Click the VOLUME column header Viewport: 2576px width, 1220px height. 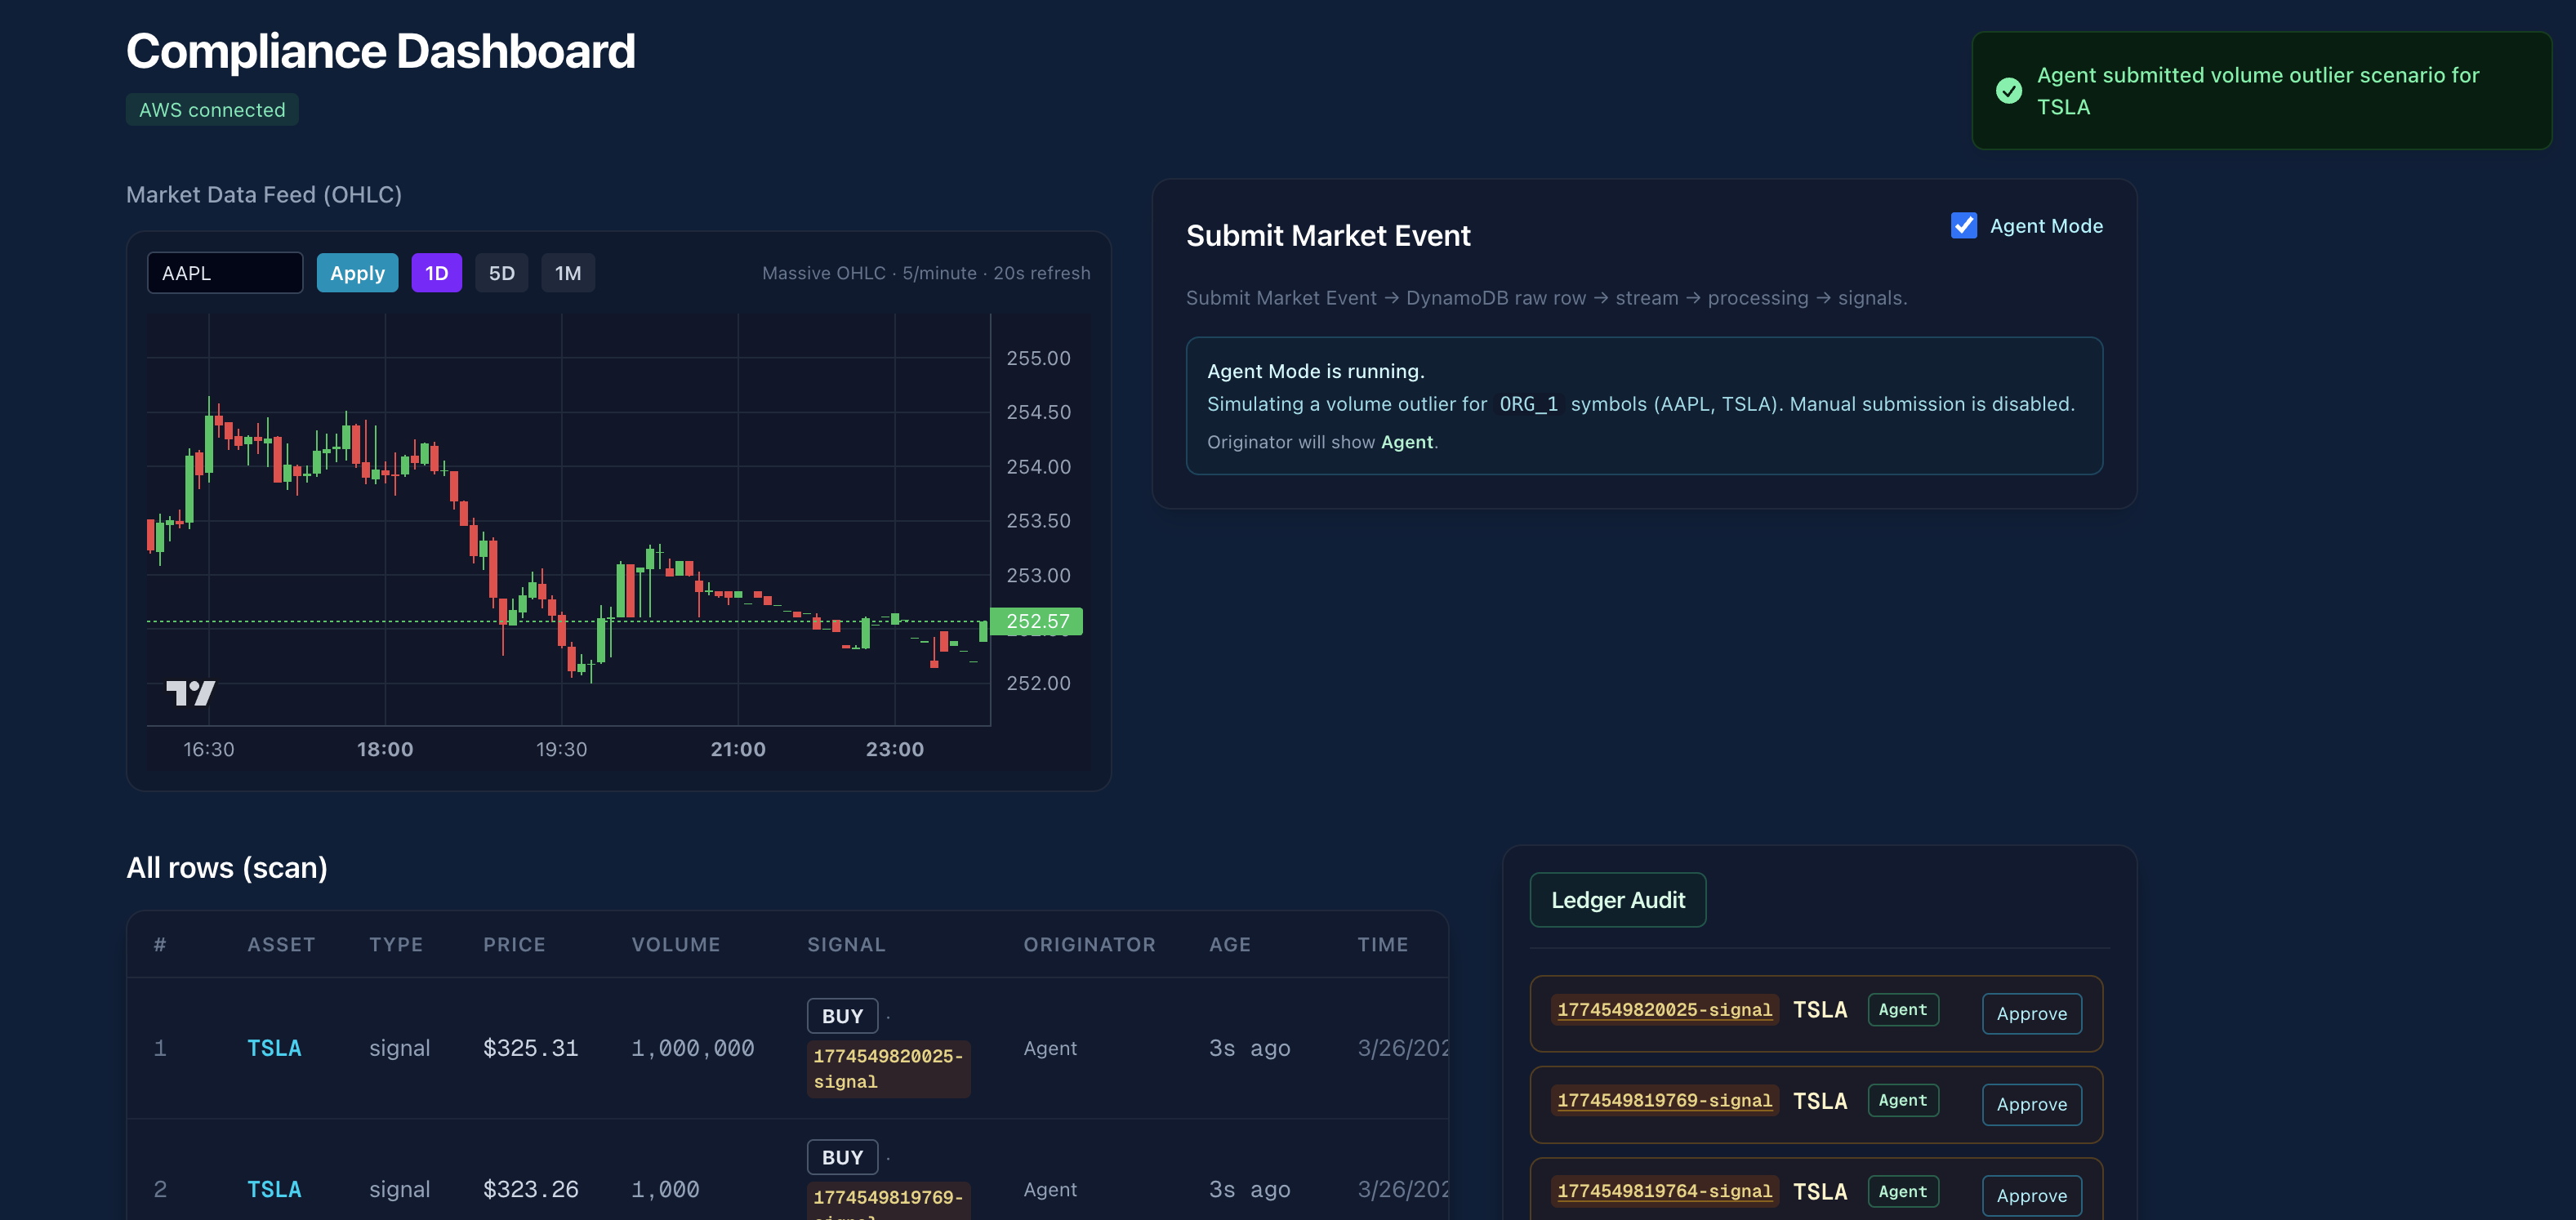click(675, 944)
